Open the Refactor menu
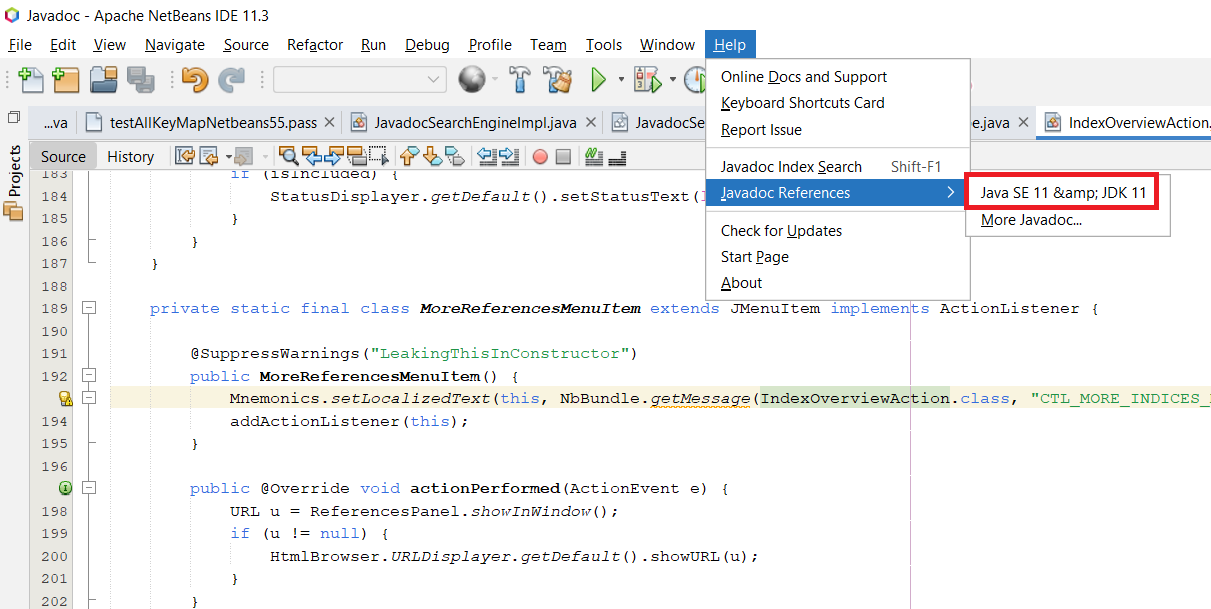This screenshot has height=609, width=1211. (315, 44)
